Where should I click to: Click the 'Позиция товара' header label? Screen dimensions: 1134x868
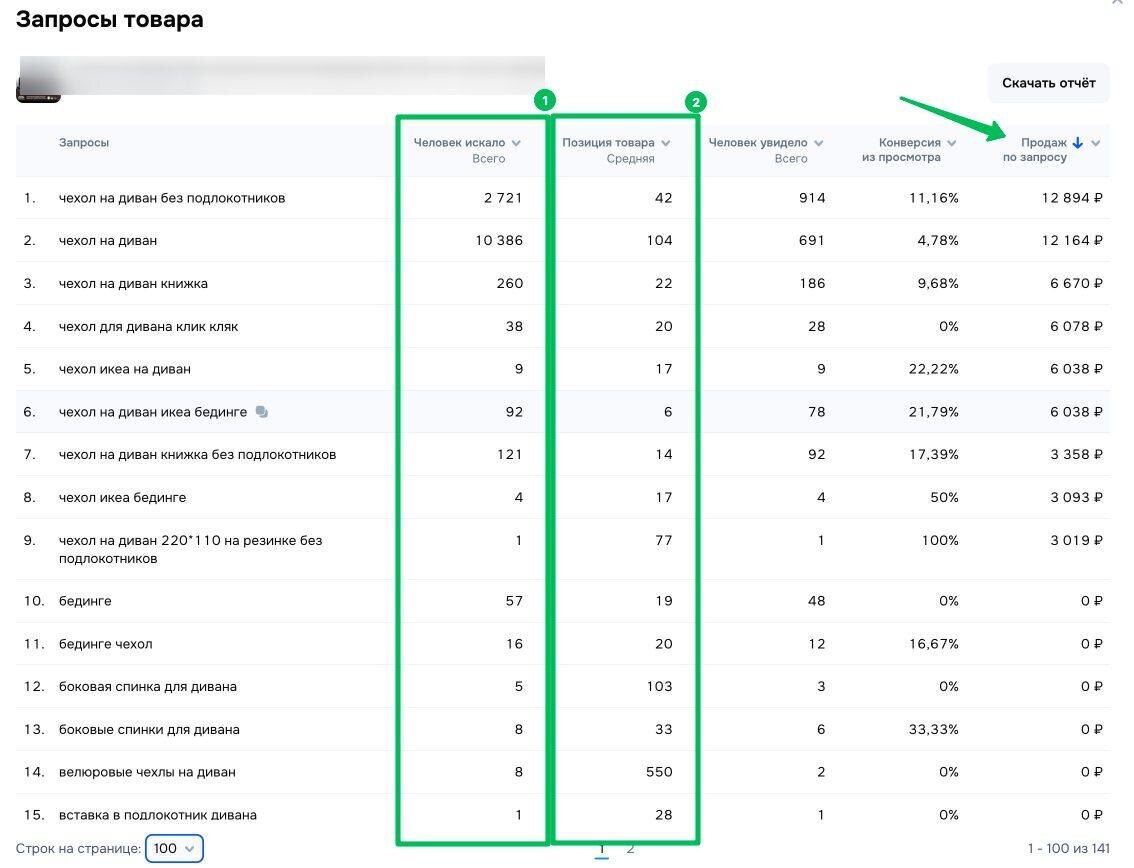tap(608, 142)
